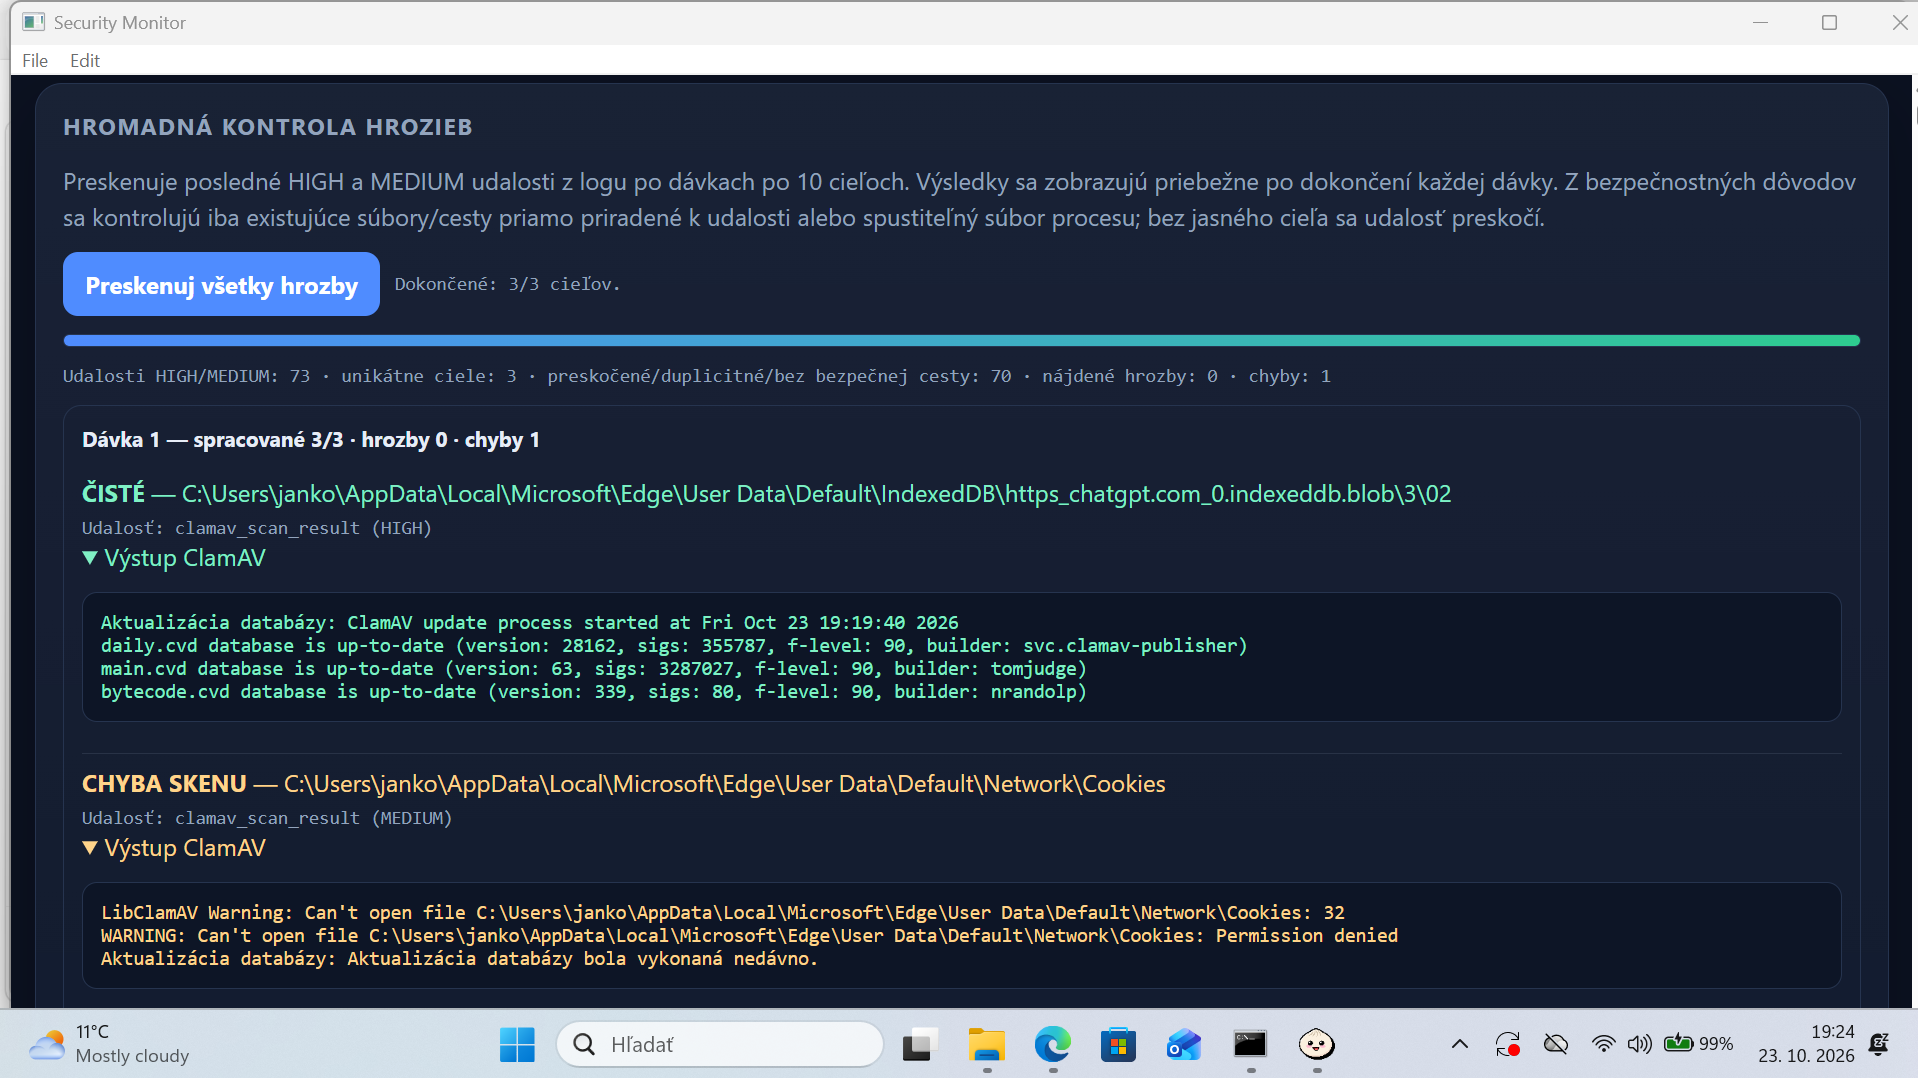This screenshot has width=1918, height=1078.
Task: Open the Edit menu
Action: (85, 60)
